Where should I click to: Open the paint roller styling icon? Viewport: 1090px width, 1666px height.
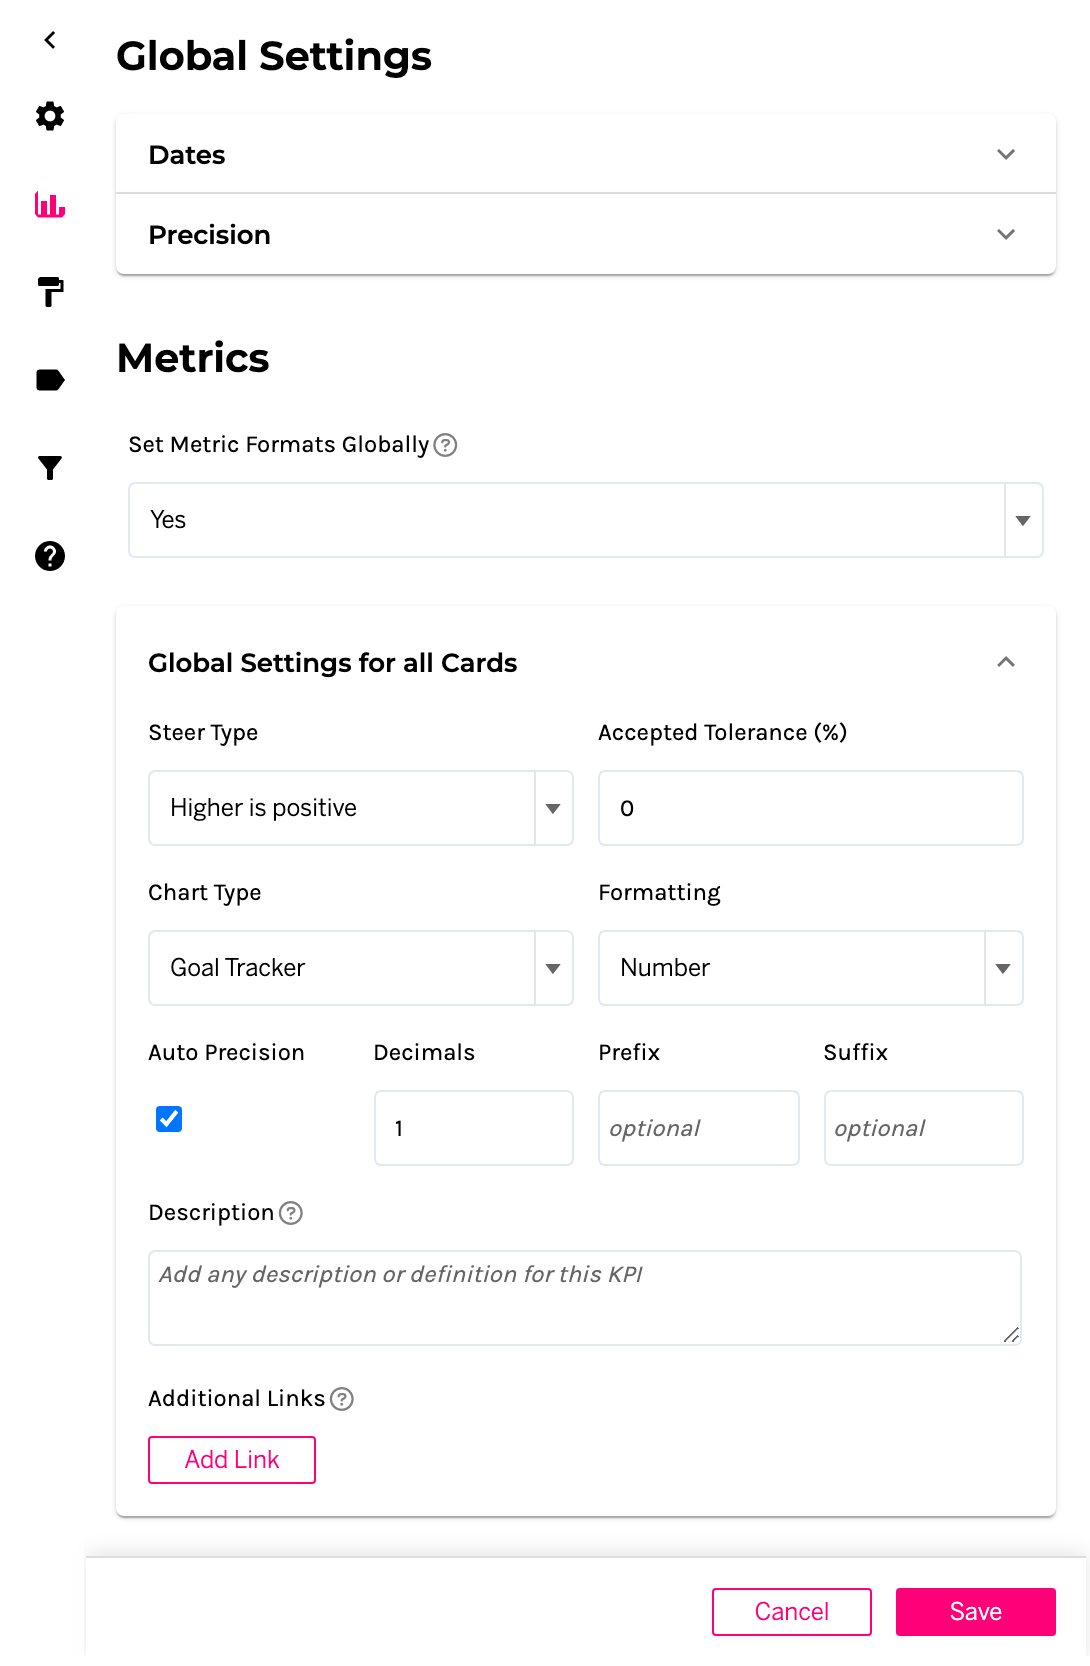pos(50,292)
